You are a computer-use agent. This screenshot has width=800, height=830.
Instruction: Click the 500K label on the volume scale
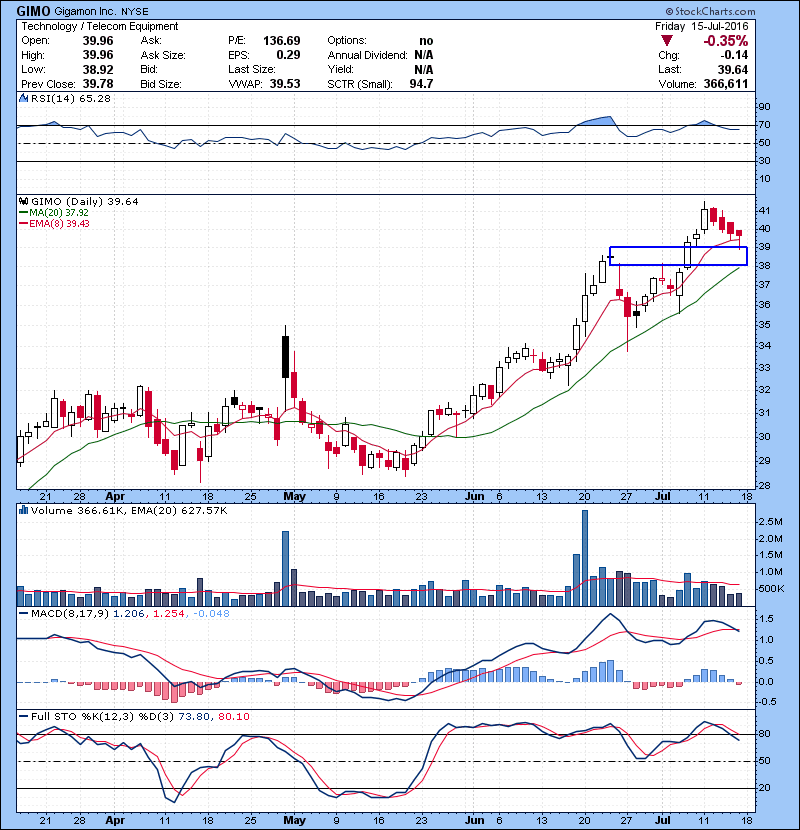pos(770,589)
